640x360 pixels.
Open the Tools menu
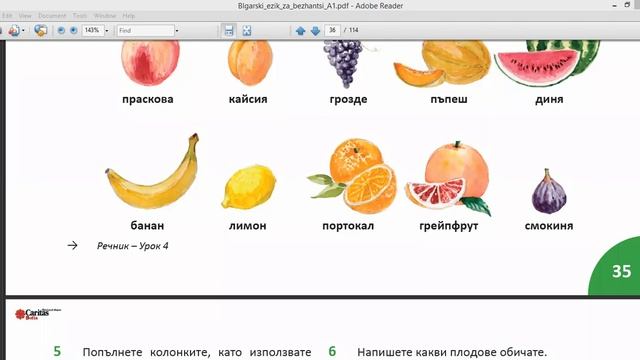80,16
